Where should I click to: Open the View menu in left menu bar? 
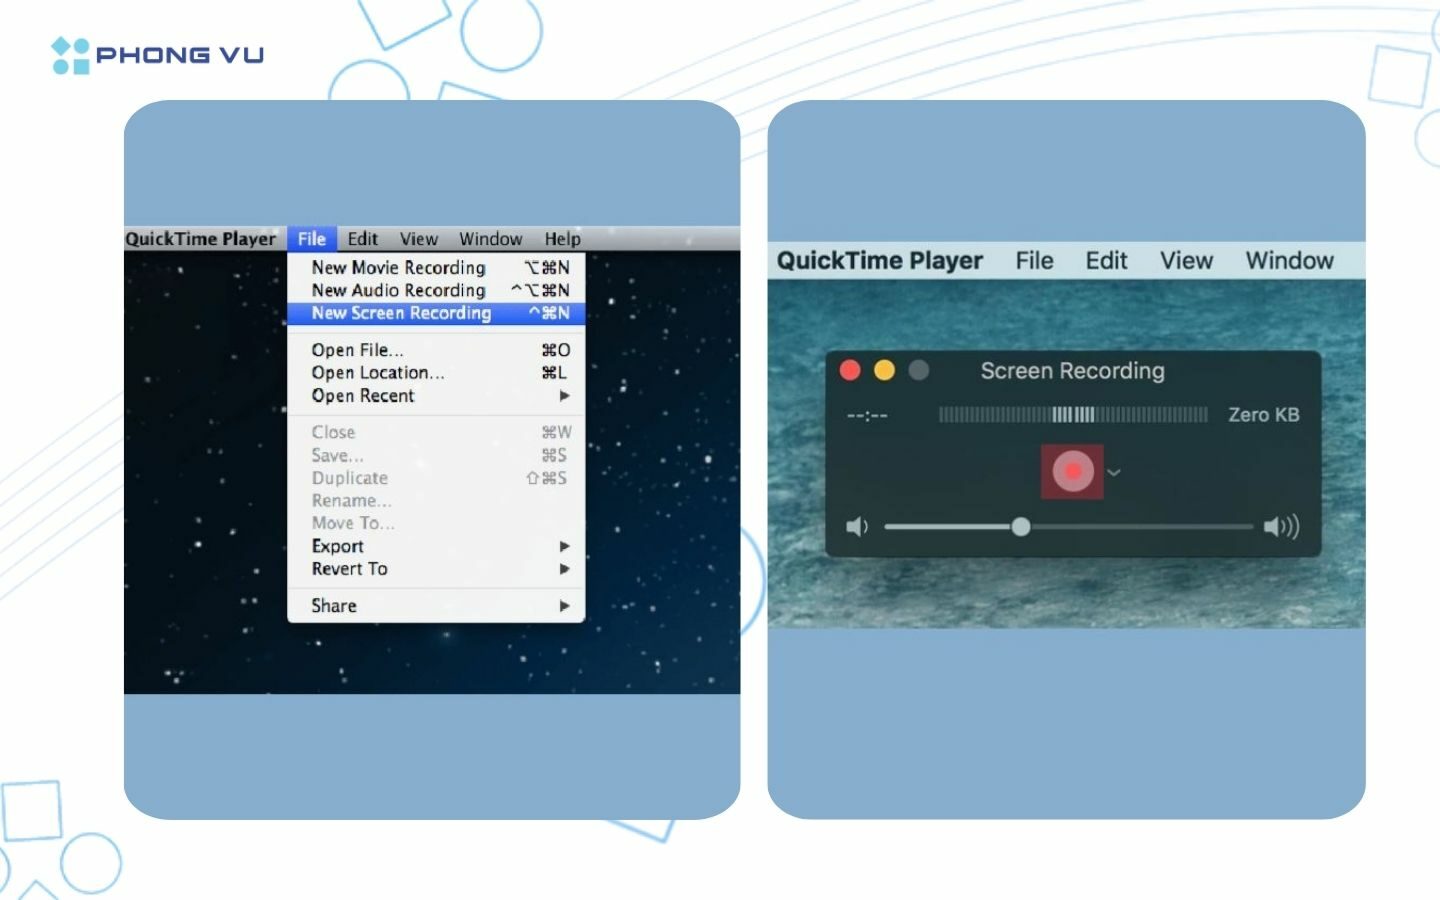[419, 239]
